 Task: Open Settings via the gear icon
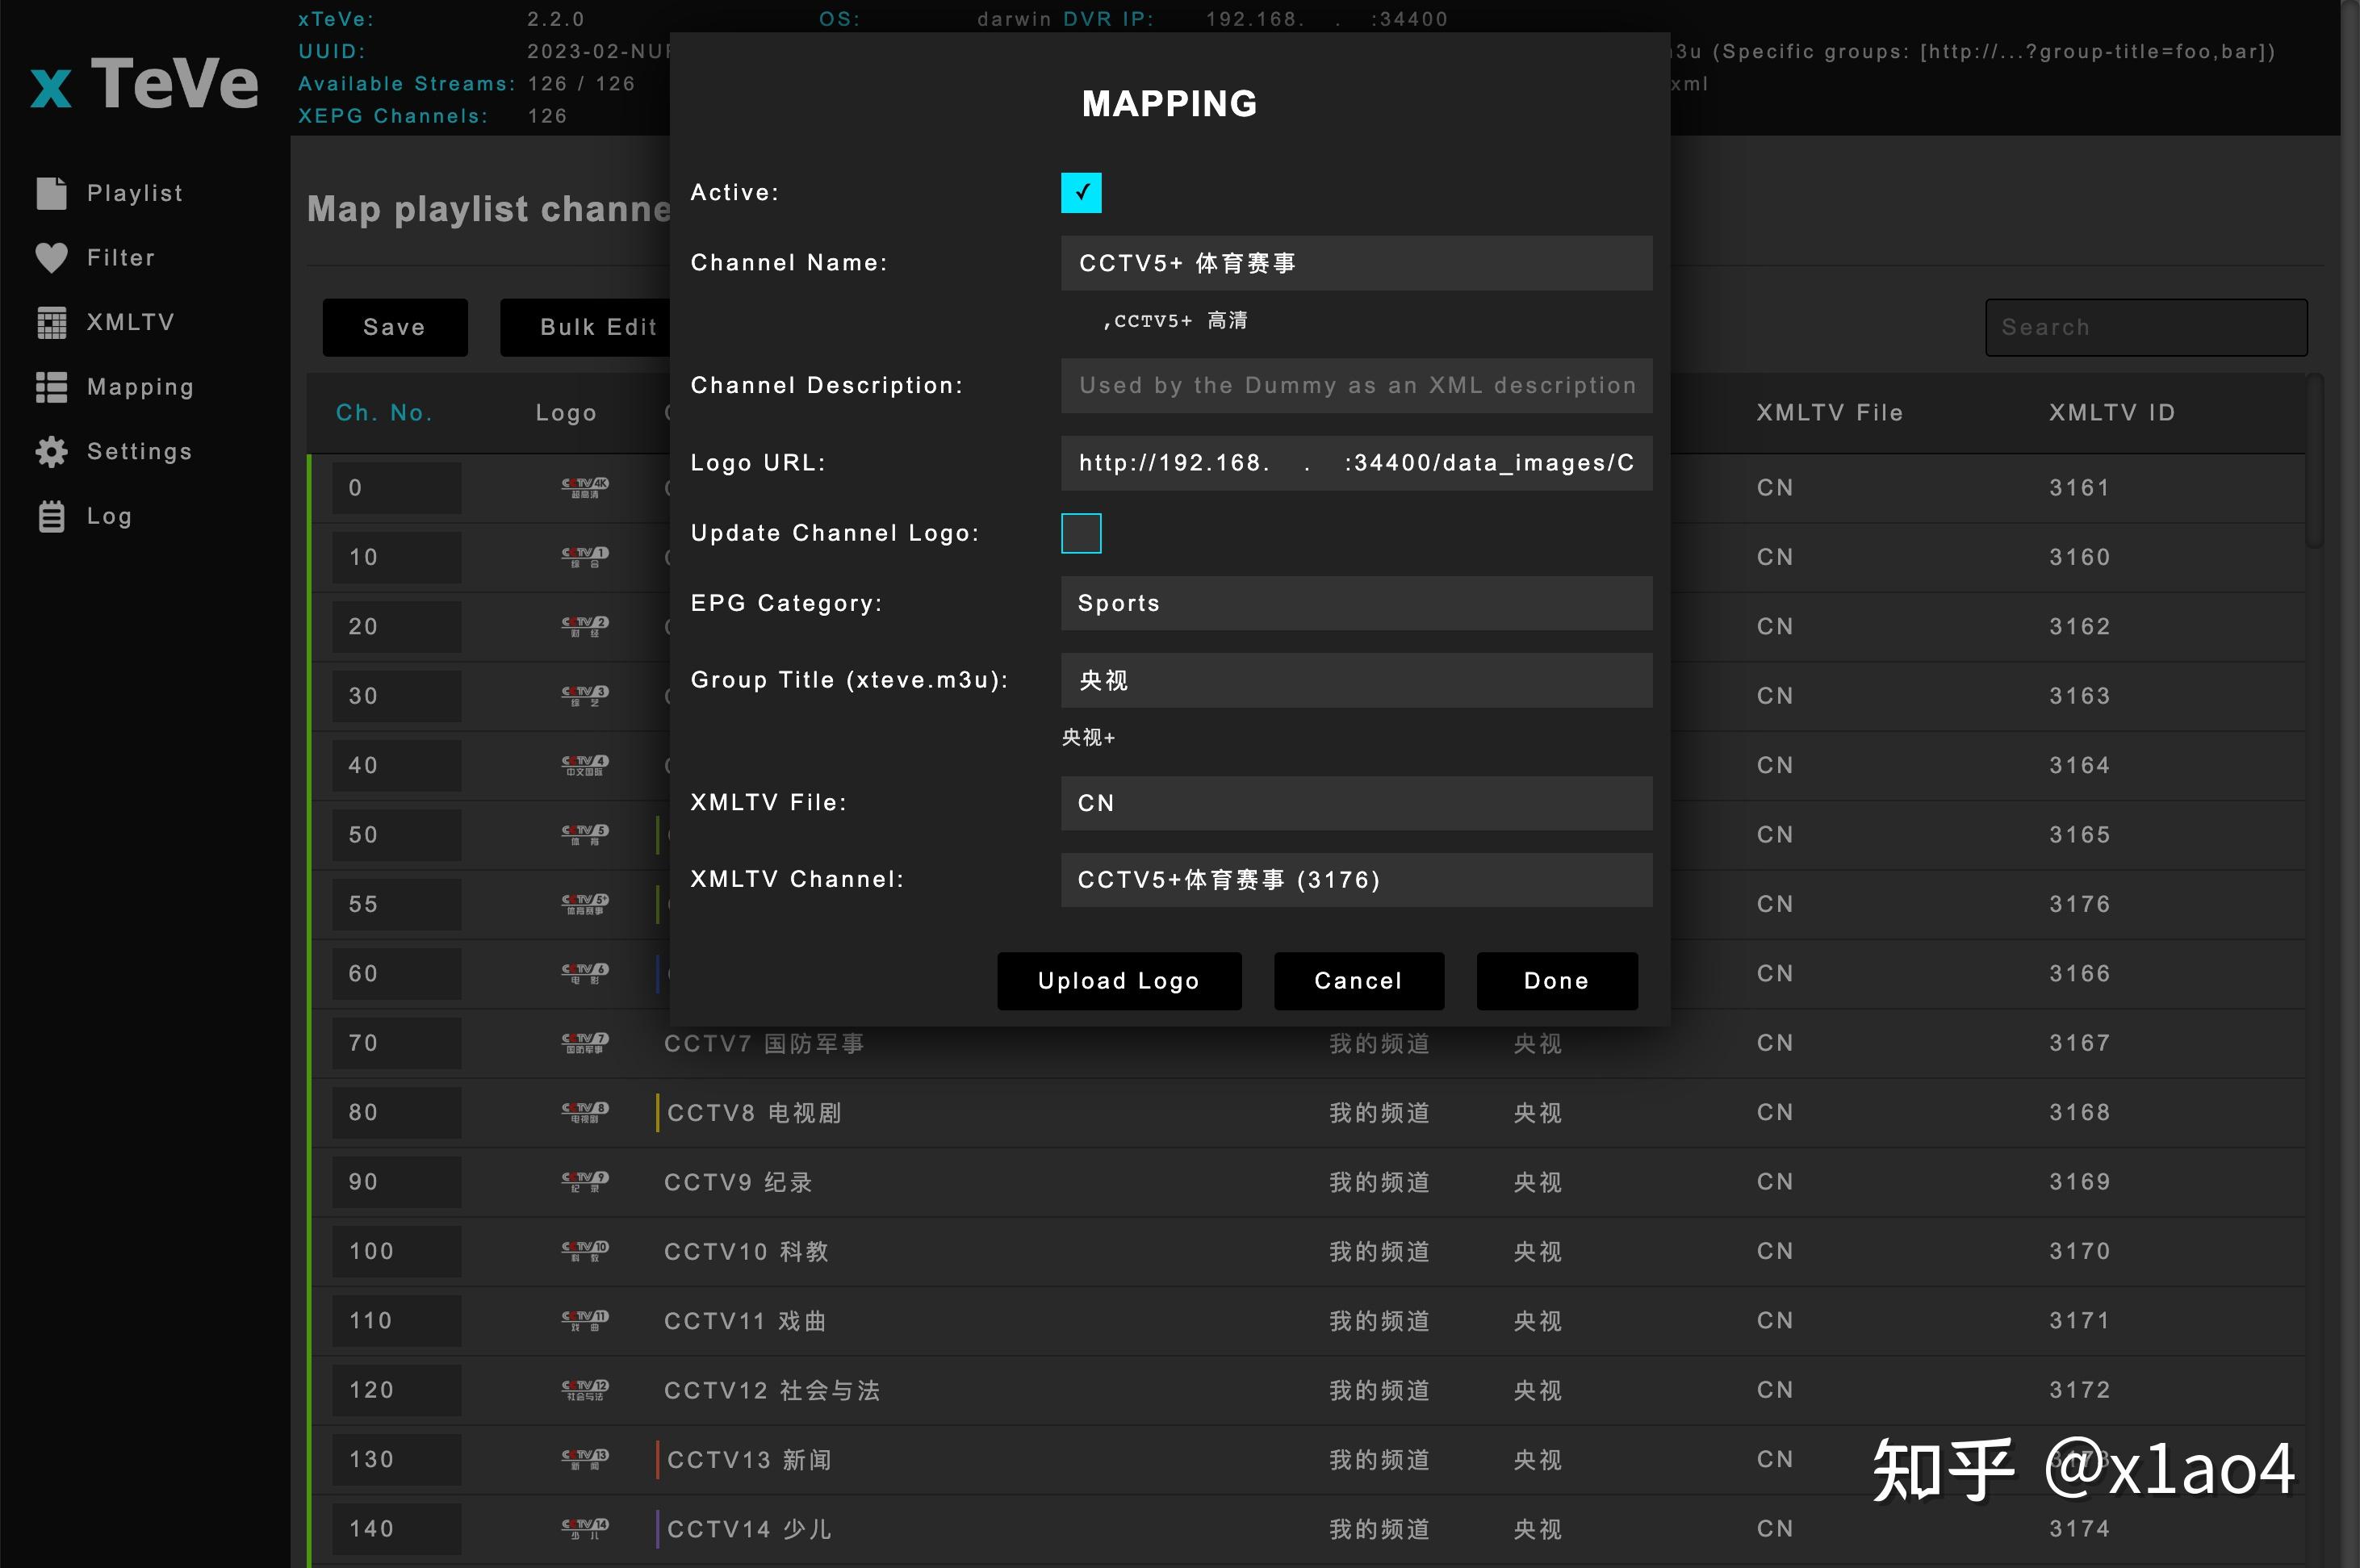point(52,451)
